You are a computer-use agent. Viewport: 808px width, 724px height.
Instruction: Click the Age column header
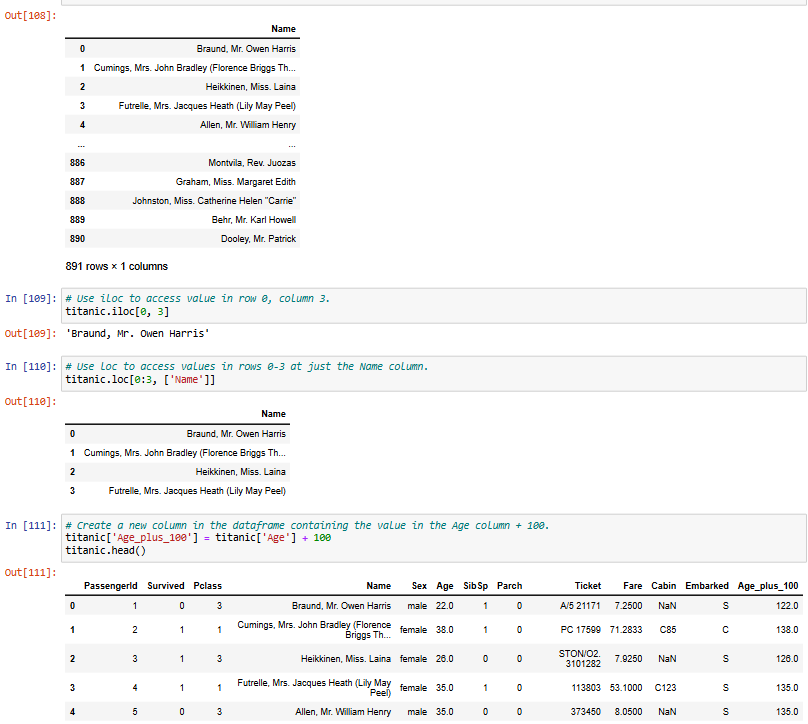click(x=445, y=586)
